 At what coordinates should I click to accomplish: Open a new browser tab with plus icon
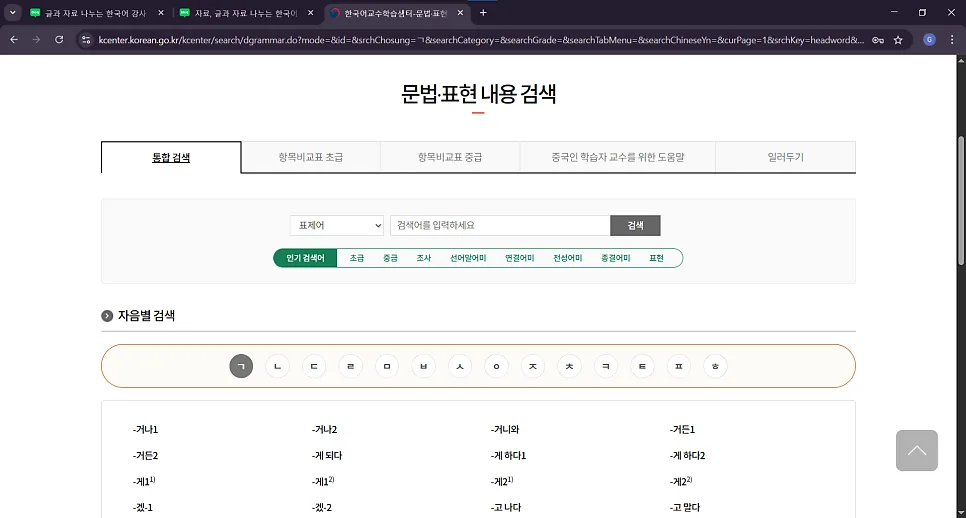tap(483, 12)
